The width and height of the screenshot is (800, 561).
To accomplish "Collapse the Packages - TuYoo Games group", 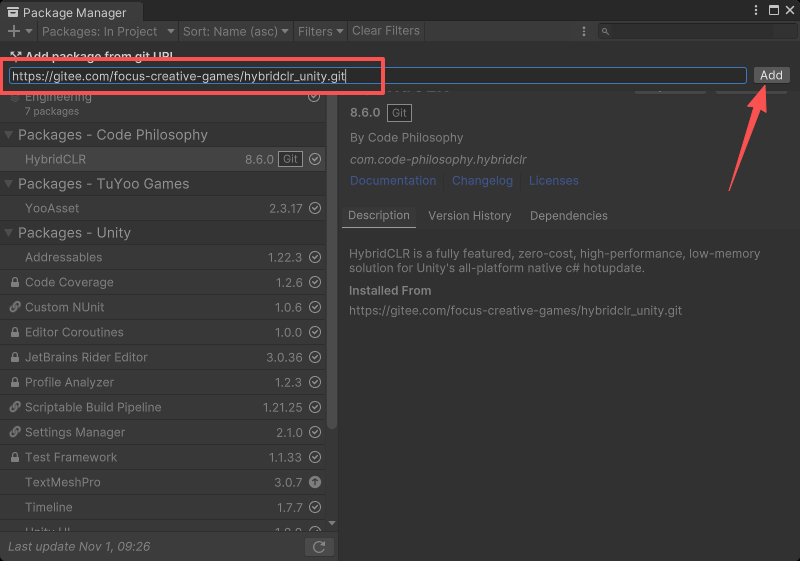I will click(9, 184).
